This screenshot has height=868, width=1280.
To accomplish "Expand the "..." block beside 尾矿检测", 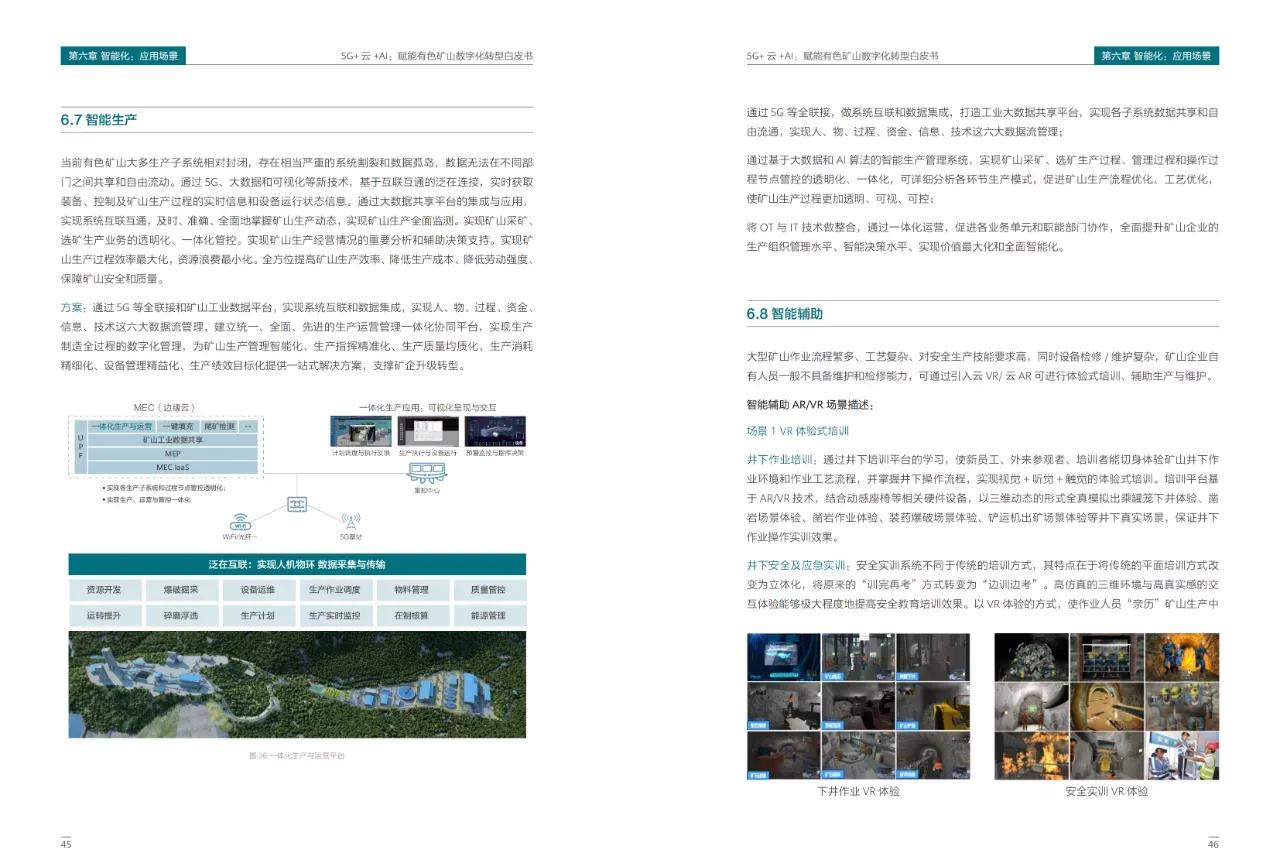I will [248, 426].
